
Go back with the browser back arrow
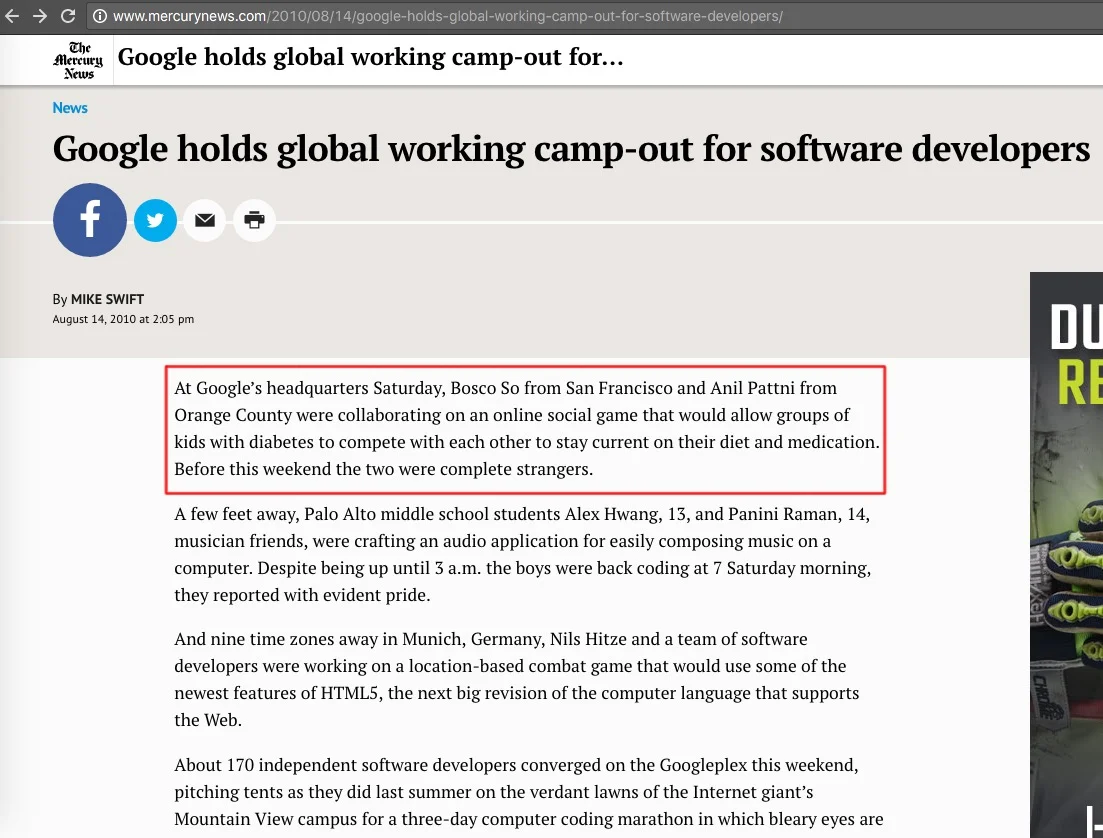(12, 15)
